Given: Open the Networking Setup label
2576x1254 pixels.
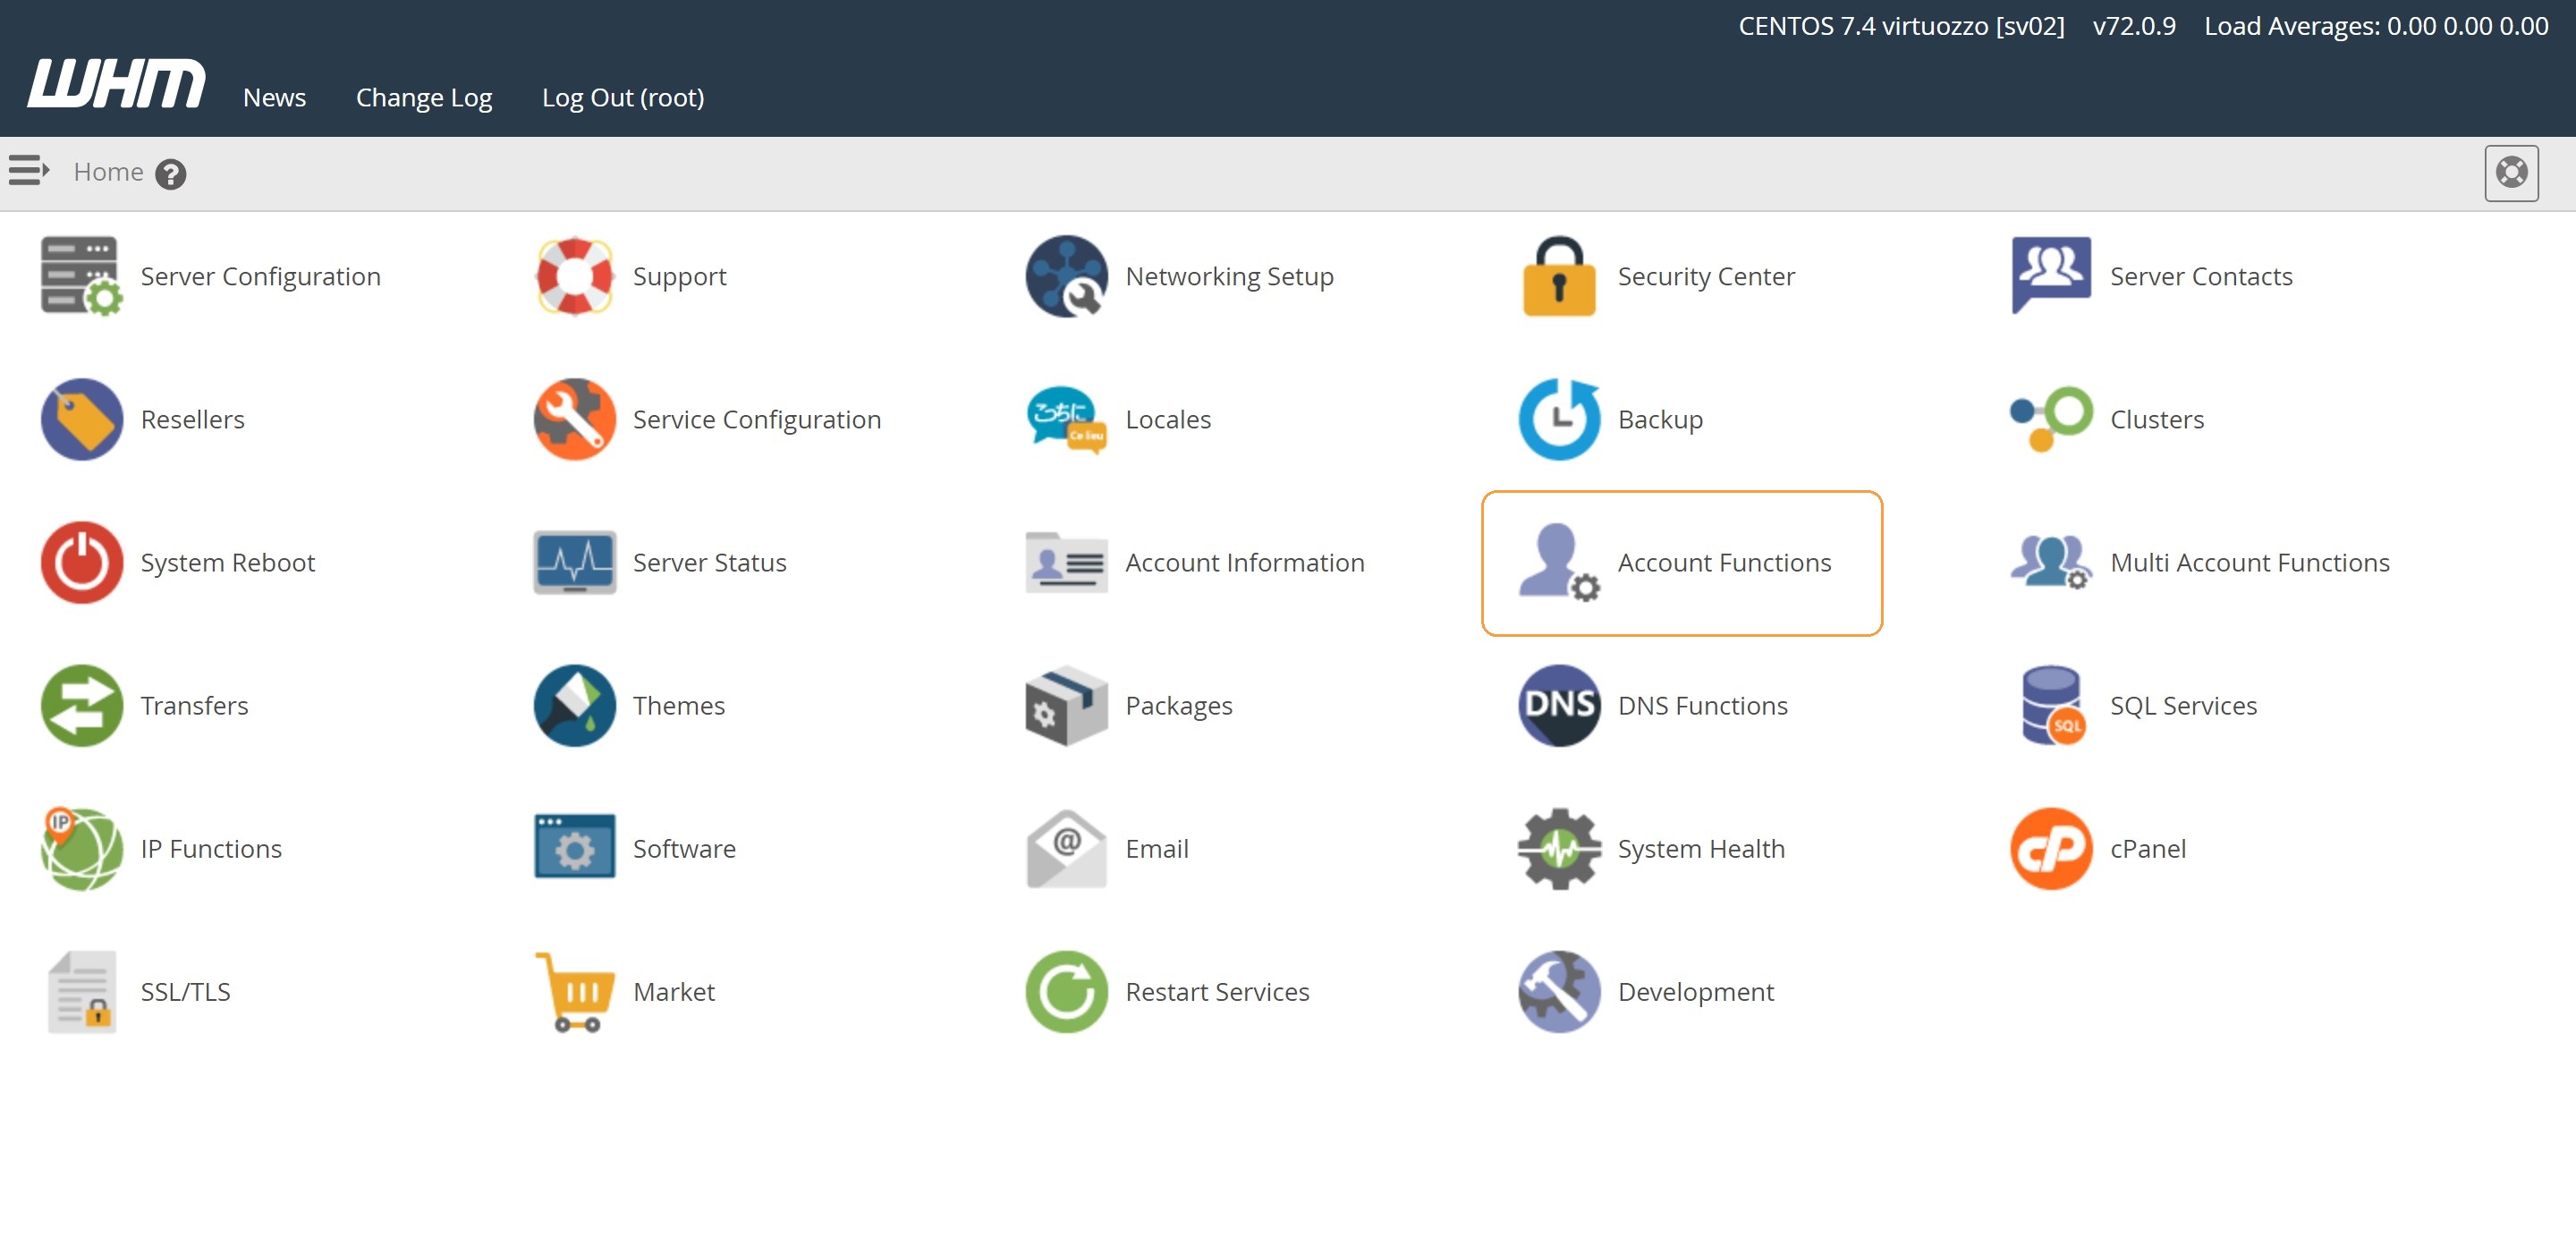Looking at the screenshot, I should point(1229,276).
